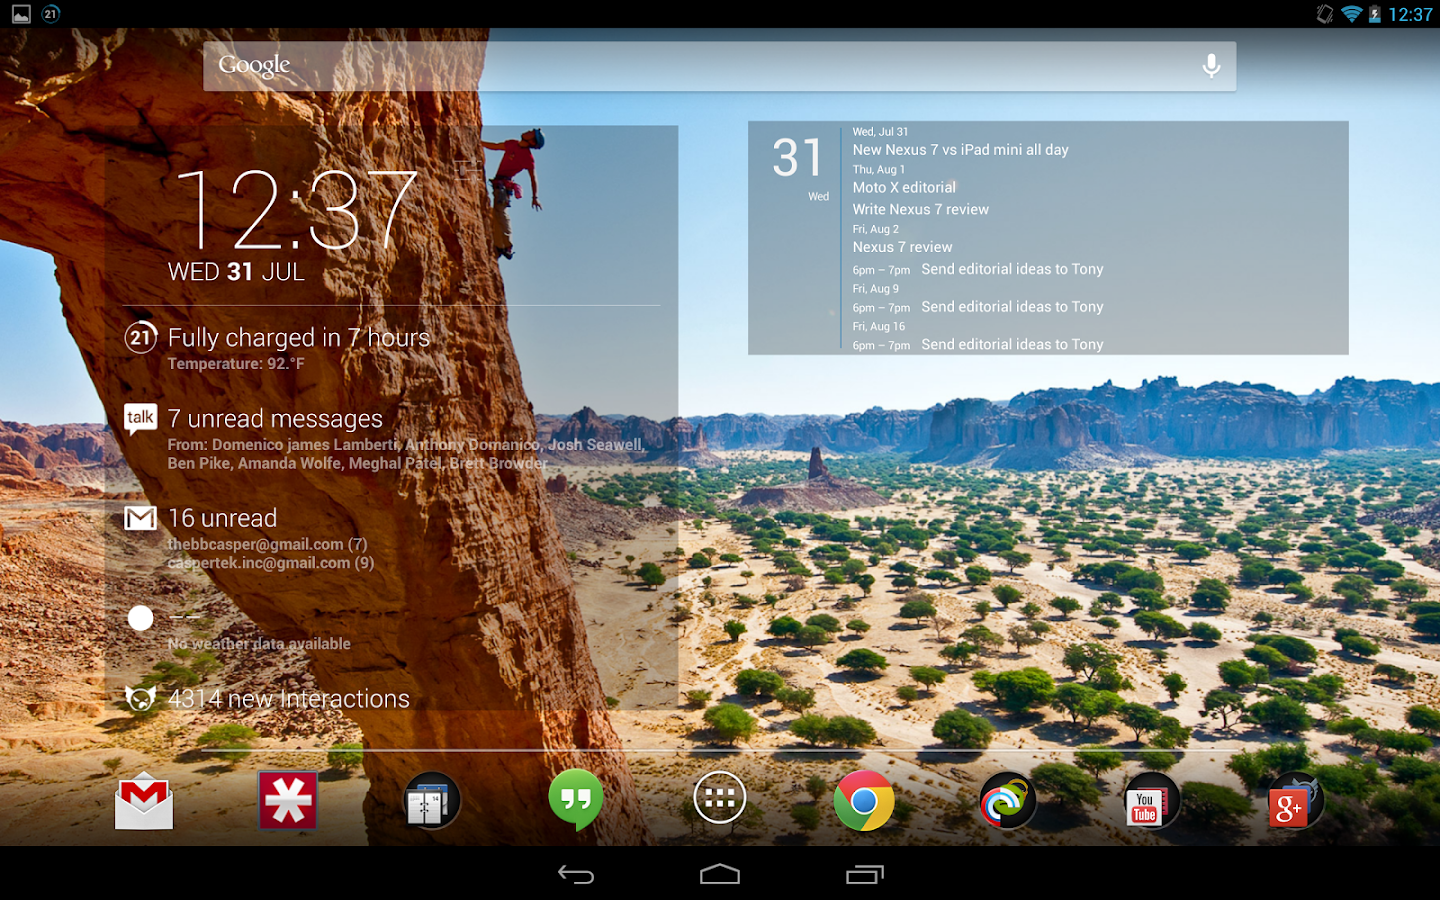The height and width of the screenshot is (900, 1440).
Task: Tap the screenshot notification icon in status bar
Action: click(x=20, y=14)
